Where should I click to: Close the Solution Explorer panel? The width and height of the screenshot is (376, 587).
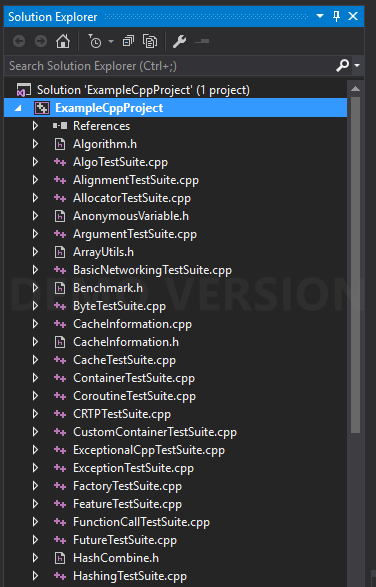click(x=353, y=16)
